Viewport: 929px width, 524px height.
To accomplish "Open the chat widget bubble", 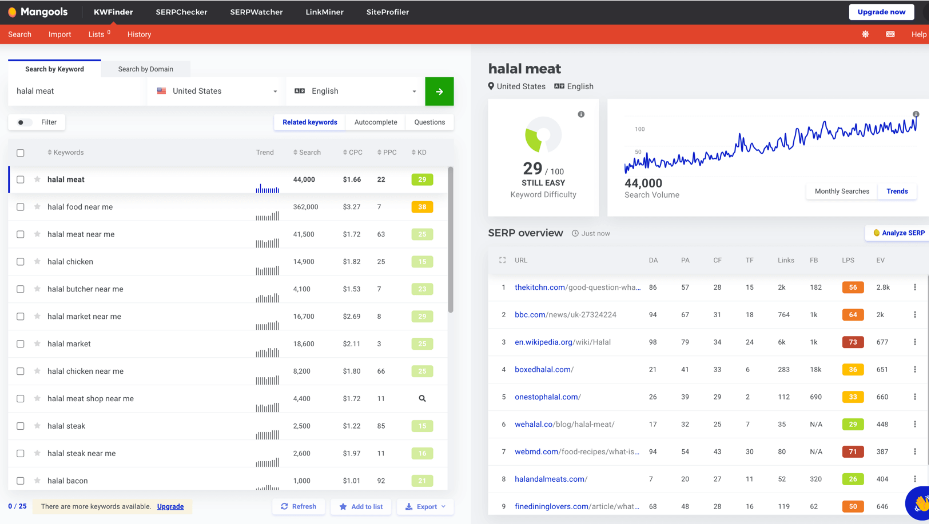I will (x=920, y=503).
